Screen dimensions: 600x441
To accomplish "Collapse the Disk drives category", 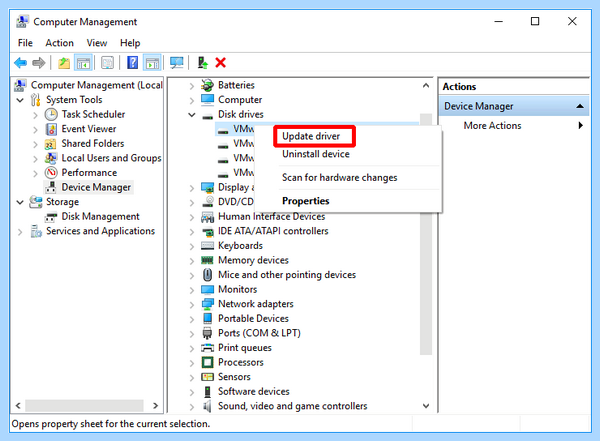I will [192, 114].
